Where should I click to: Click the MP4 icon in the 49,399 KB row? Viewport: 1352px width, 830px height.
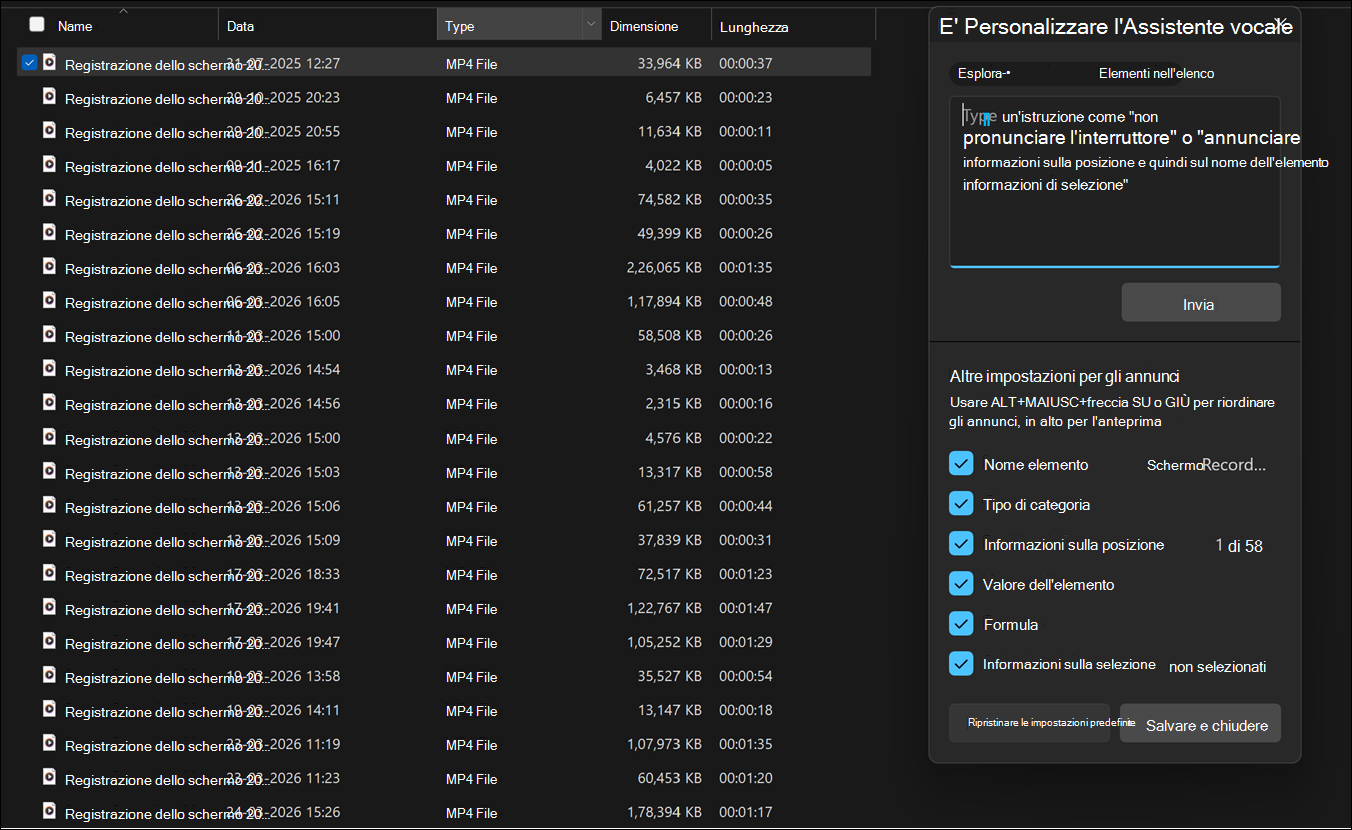(x=48, y=232)
